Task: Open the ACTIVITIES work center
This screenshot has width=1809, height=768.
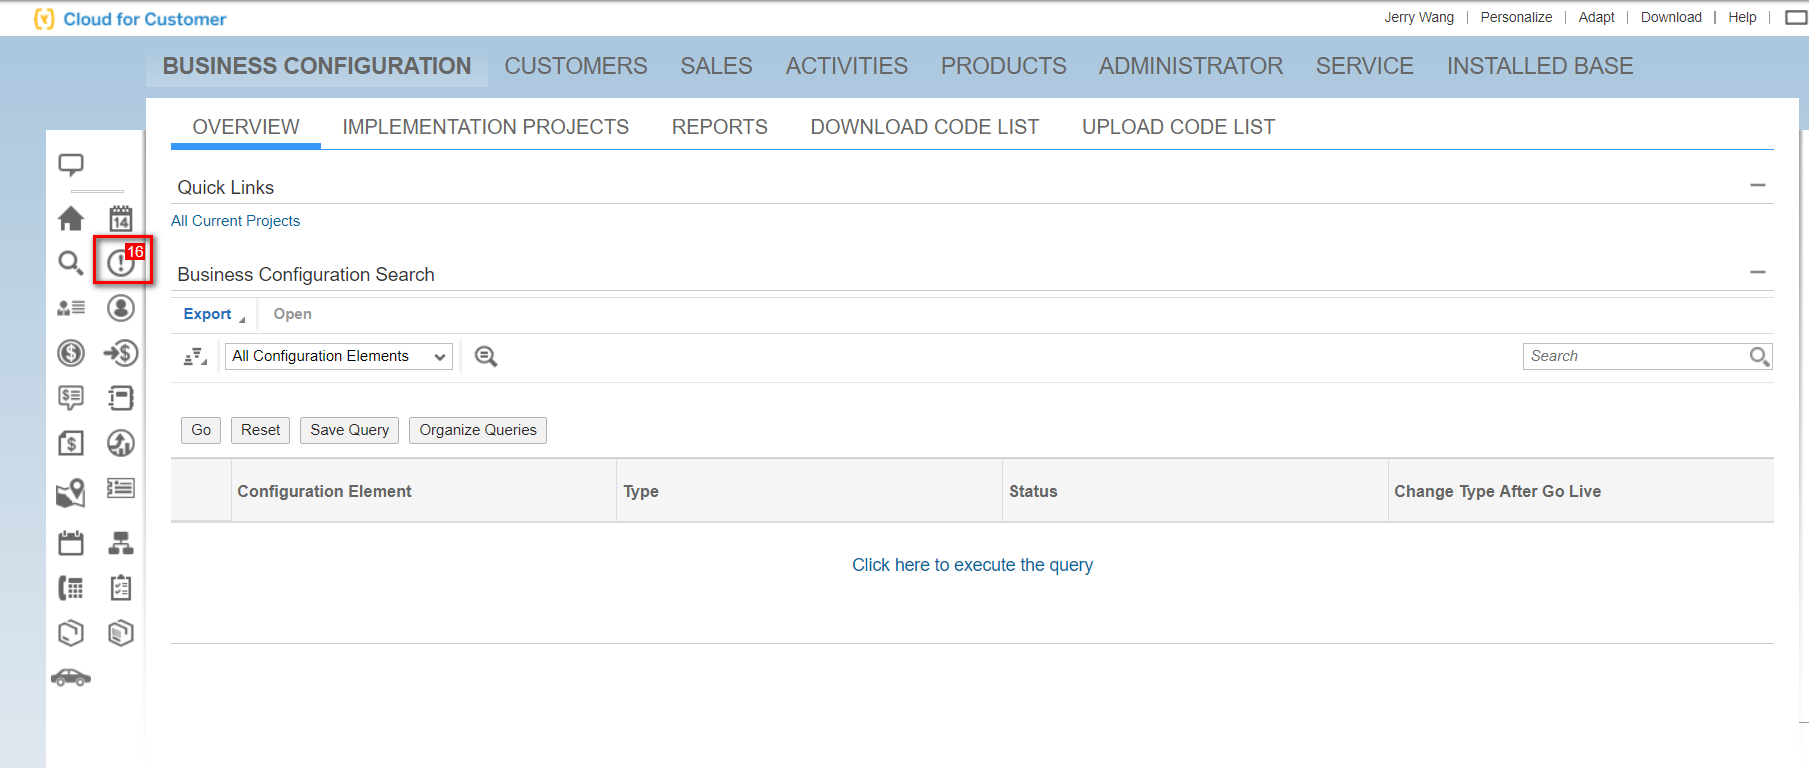Action: [x=847, y=66]
